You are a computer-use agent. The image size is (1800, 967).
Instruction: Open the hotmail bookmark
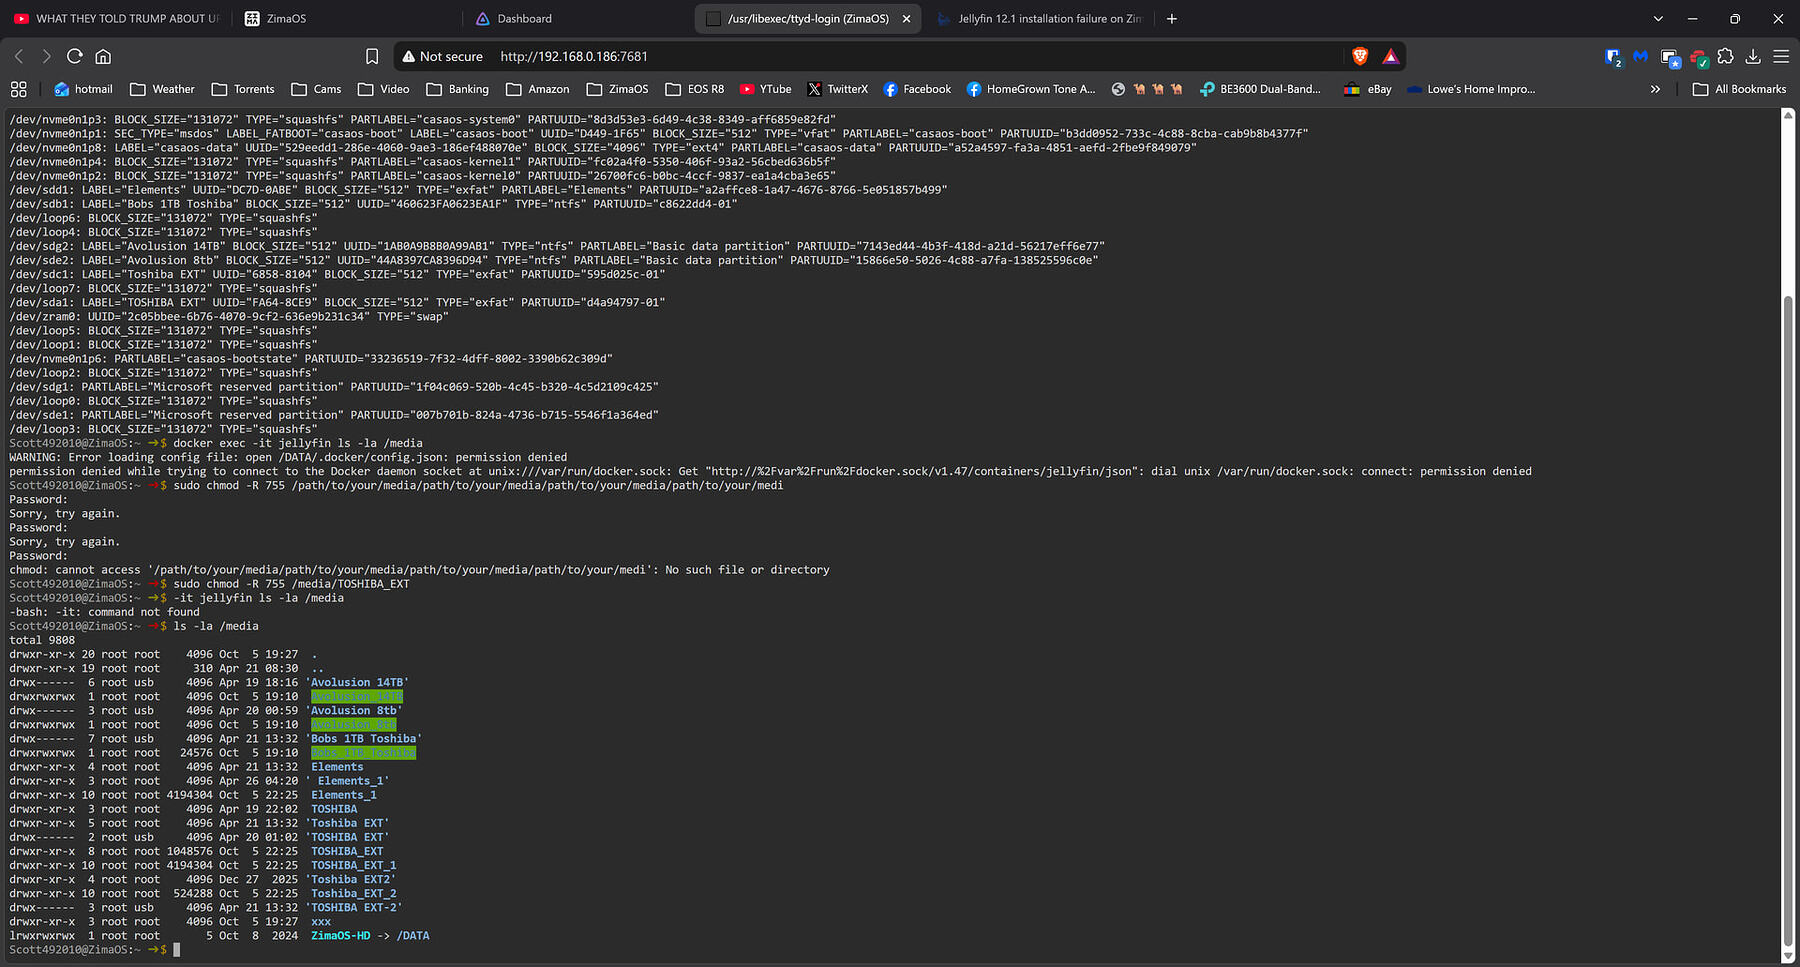(x=83, y=89)
